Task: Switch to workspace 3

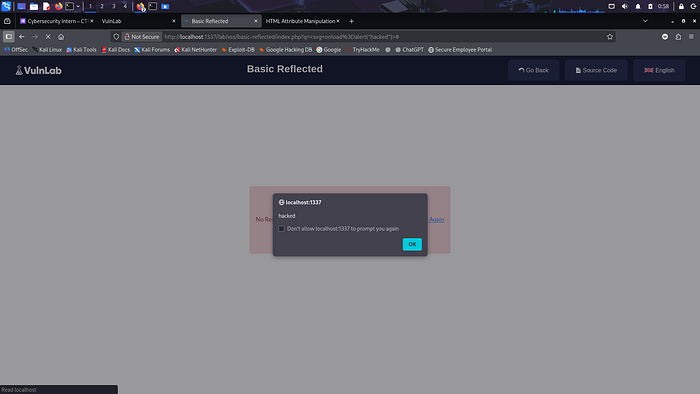Action: click(113, 6)
